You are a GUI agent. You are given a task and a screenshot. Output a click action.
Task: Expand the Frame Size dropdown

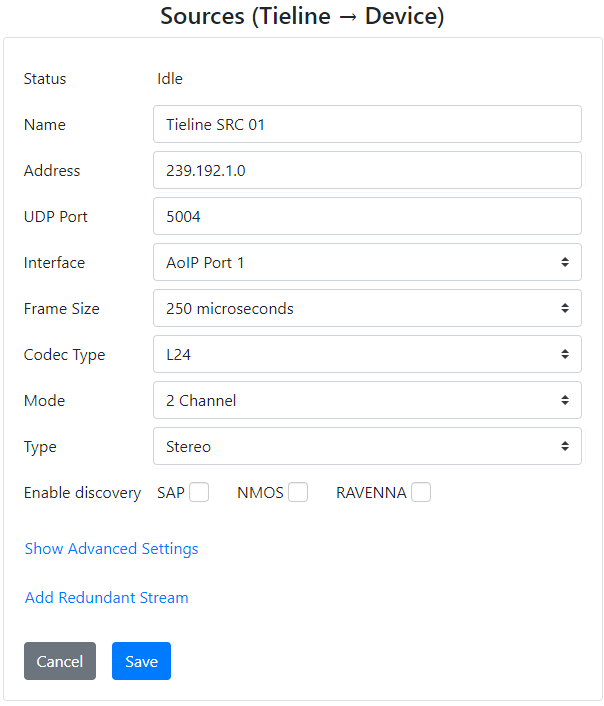[x=367, y=309]
